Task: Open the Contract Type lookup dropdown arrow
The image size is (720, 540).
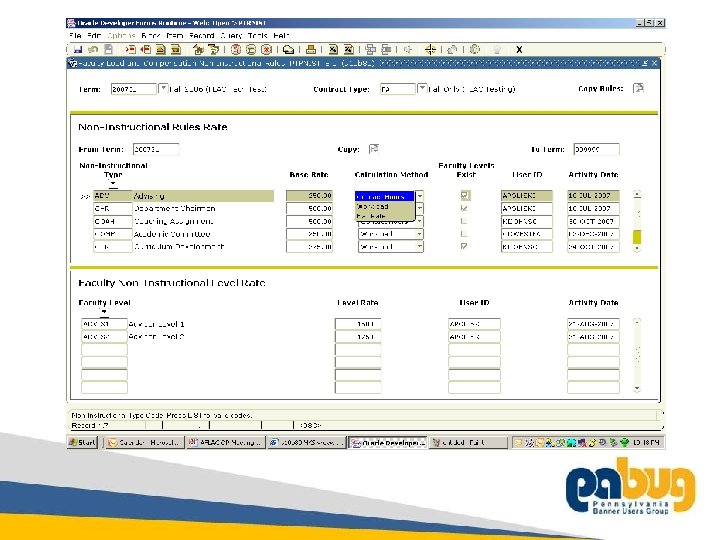Action: 422,88
